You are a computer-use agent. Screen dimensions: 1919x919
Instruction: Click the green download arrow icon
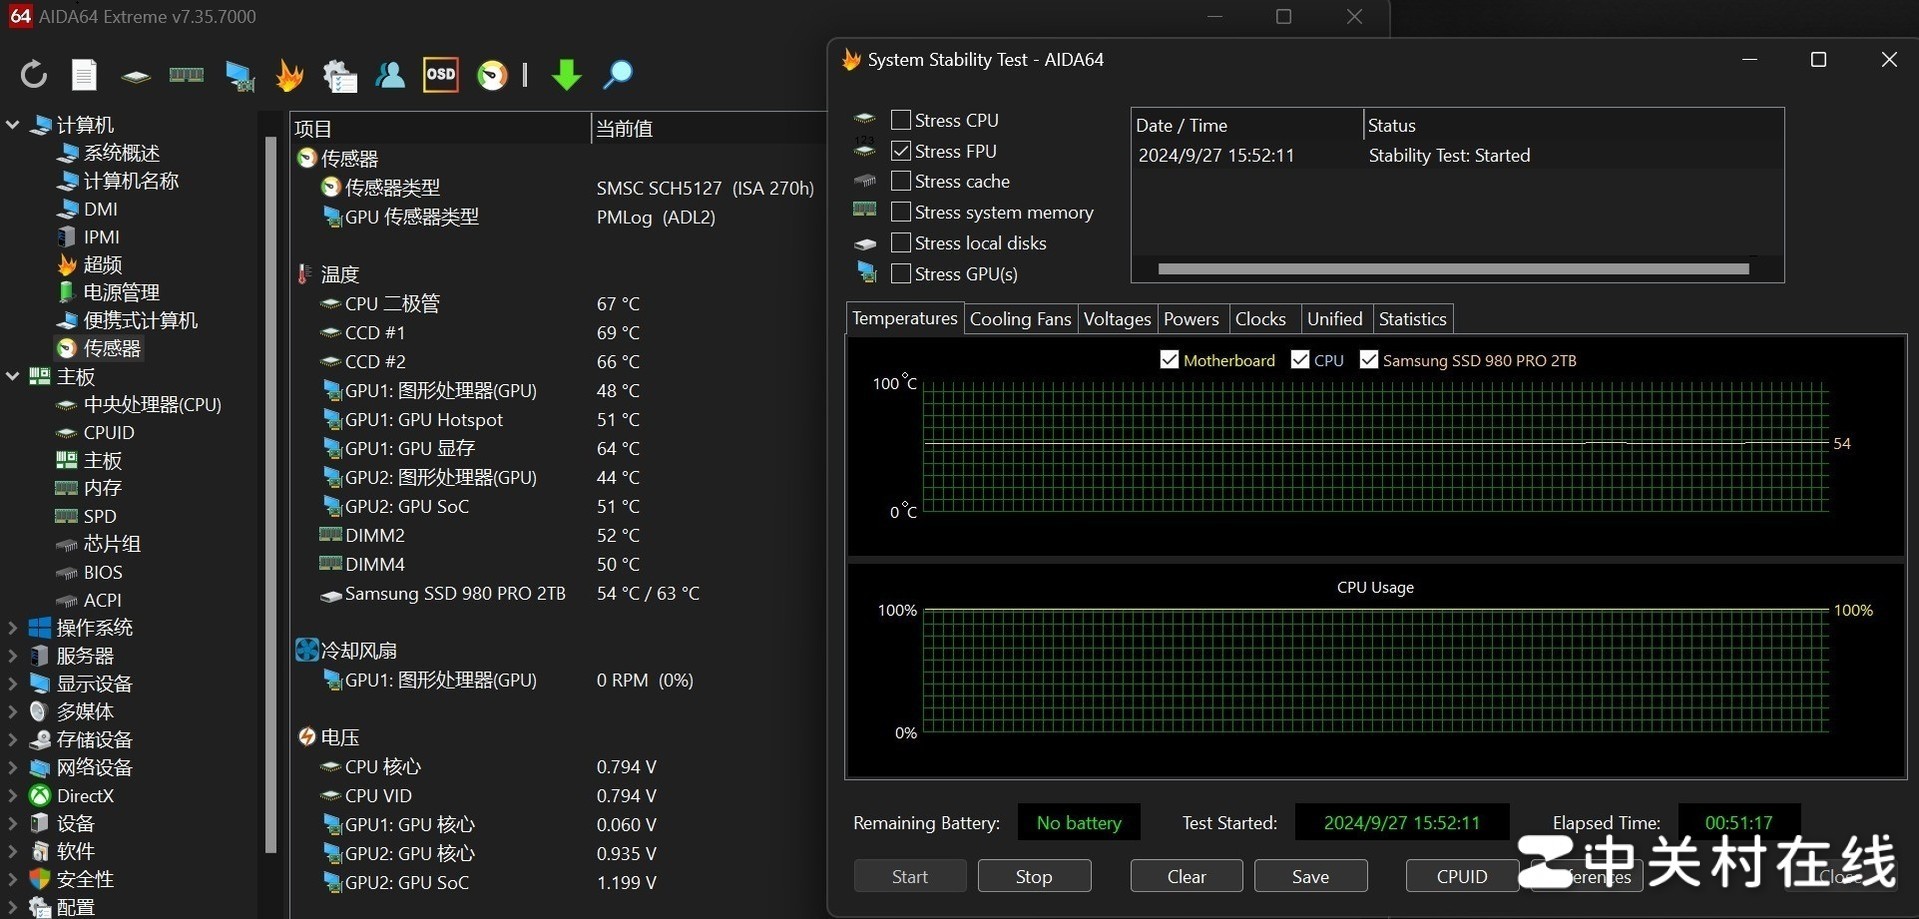click(566, 75)
